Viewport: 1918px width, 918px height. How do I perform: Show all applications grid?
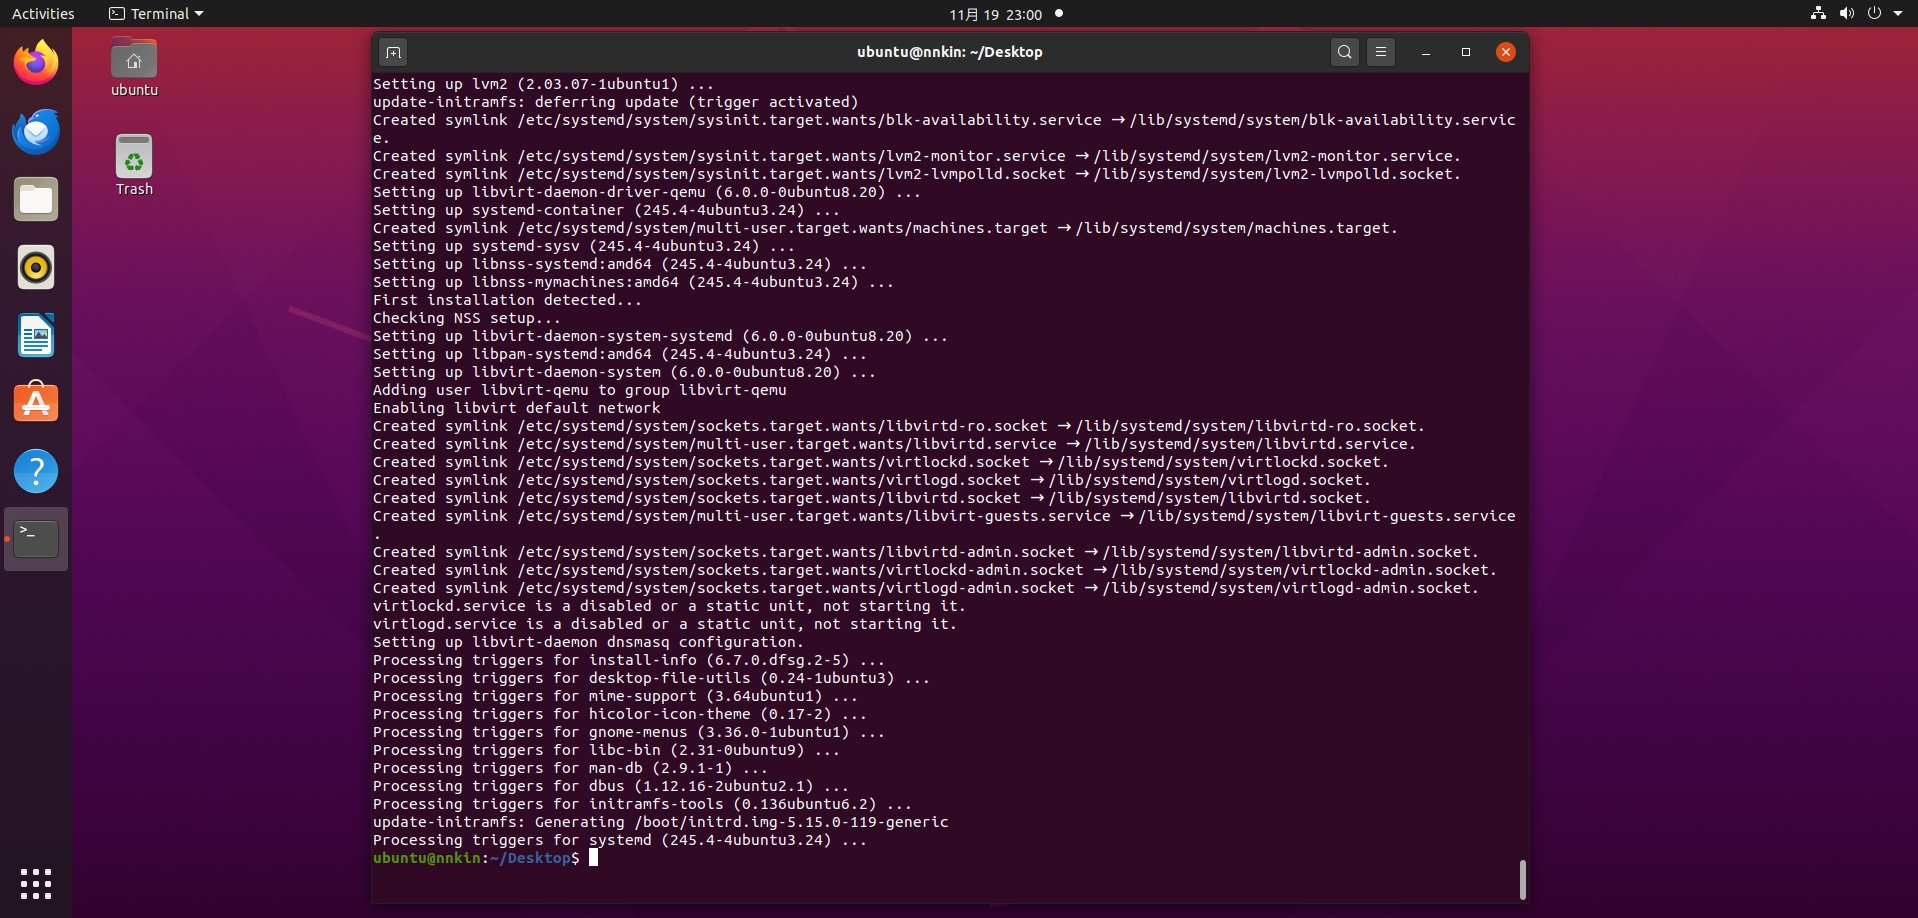[x=36, y=883]
